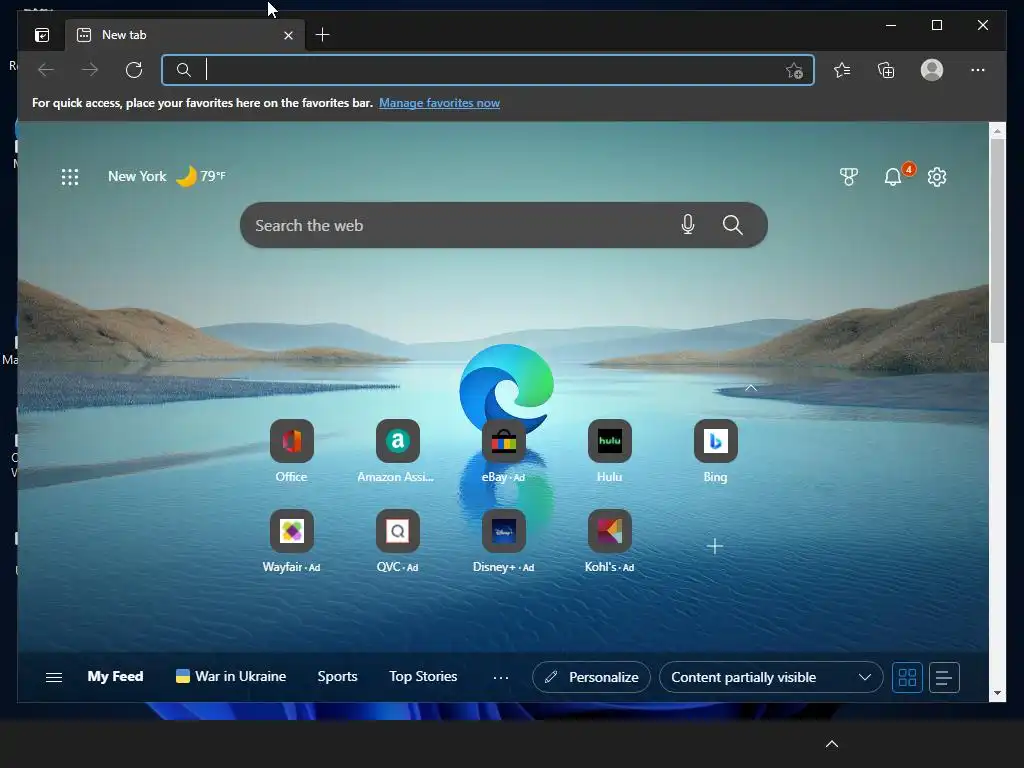Image resolution: width=1024 pixels, height=768 pixels.
Task: Switch feed to grid view
Action: 907,677
